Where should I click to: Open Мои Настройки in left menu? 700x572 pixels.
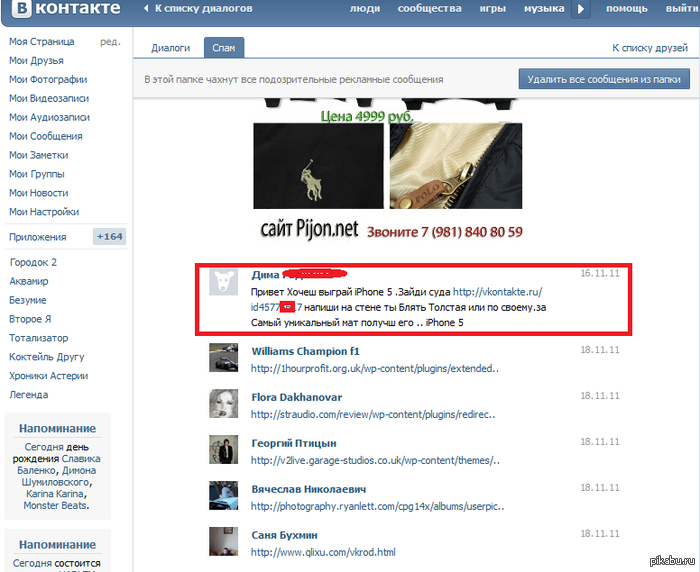[x=44, y=212]
